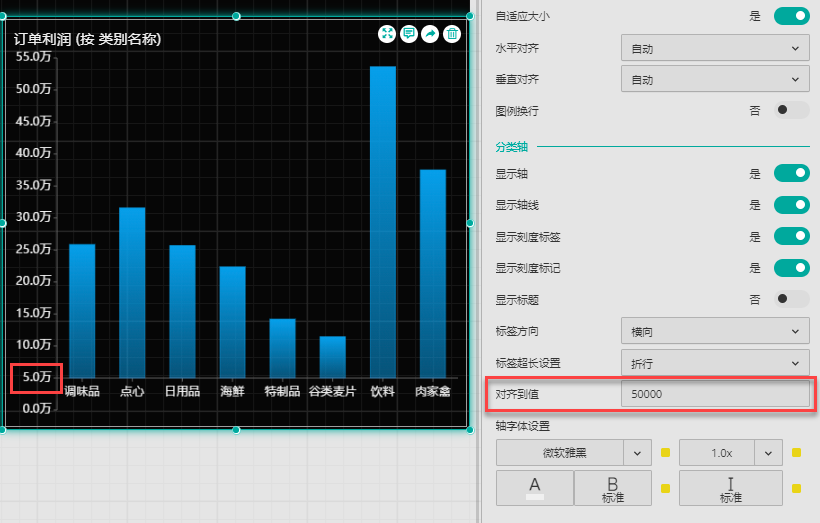Enable 显示标题 switch
The height and width of the screenshot is (523, 820).
point(792,299)
